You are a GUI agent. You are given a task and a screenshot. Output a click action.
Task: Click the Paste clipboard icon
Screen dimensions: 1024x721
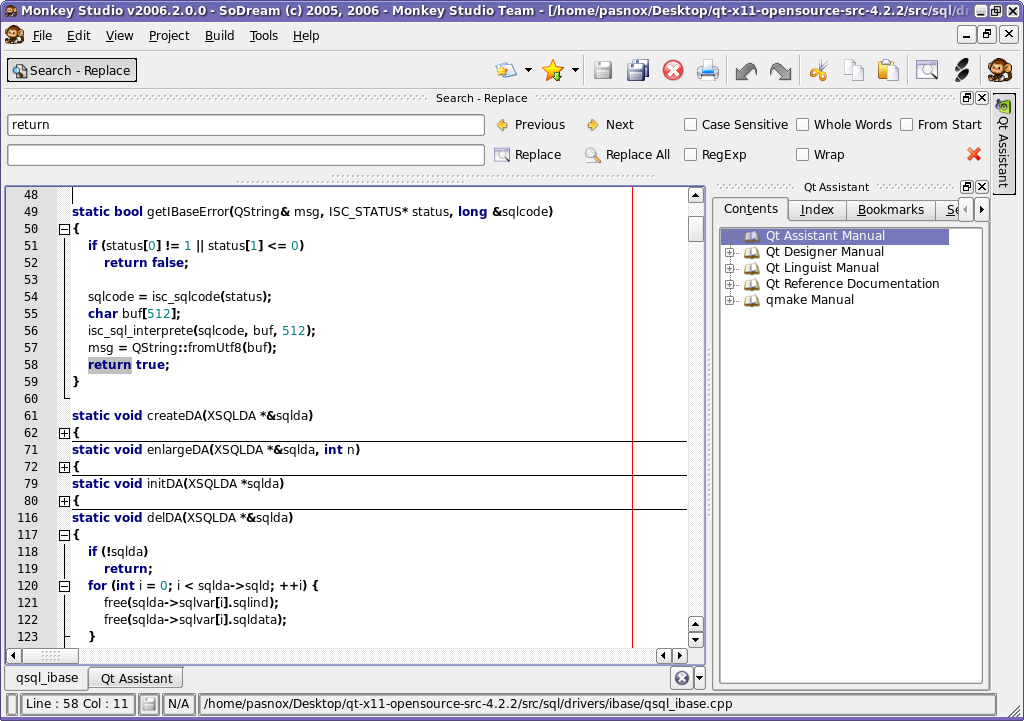point(888,70)
